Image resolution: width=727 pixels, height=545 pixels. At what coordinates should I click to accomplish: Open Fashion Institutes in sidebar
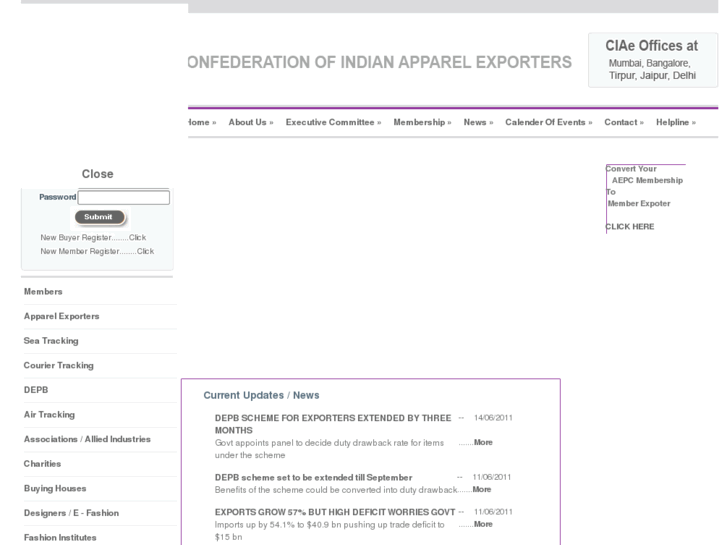tap(60, 538)
